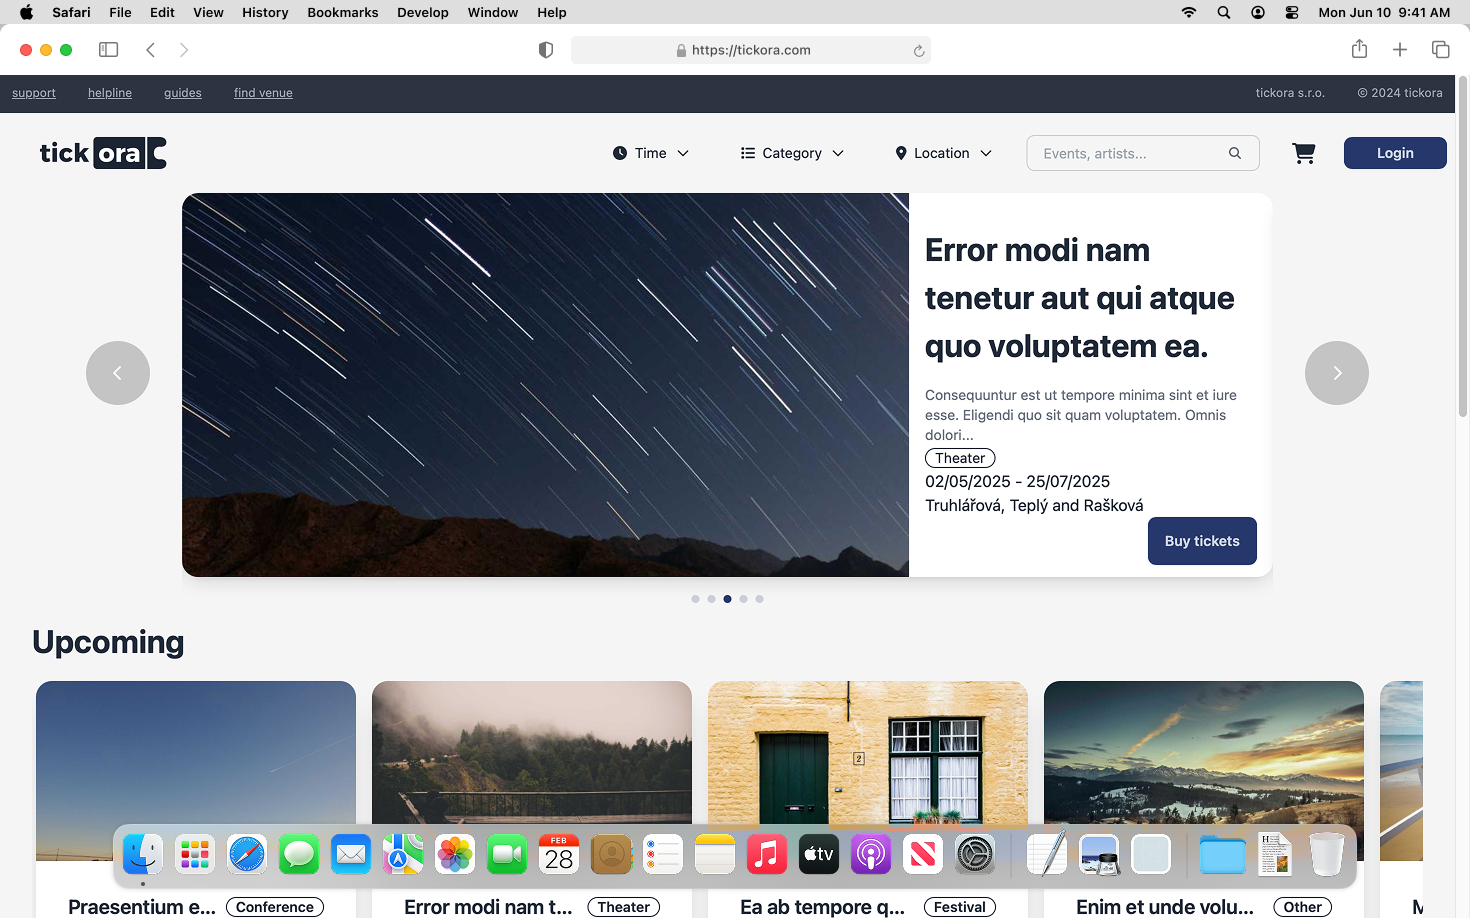Viewport: 1470px width, 918px height.
Task: Open Maps from the dock
Action: point(403,854)
